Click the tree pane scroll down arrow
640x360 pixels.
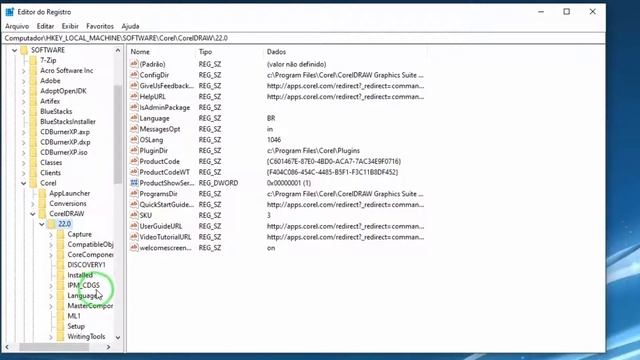click(118, 338)
